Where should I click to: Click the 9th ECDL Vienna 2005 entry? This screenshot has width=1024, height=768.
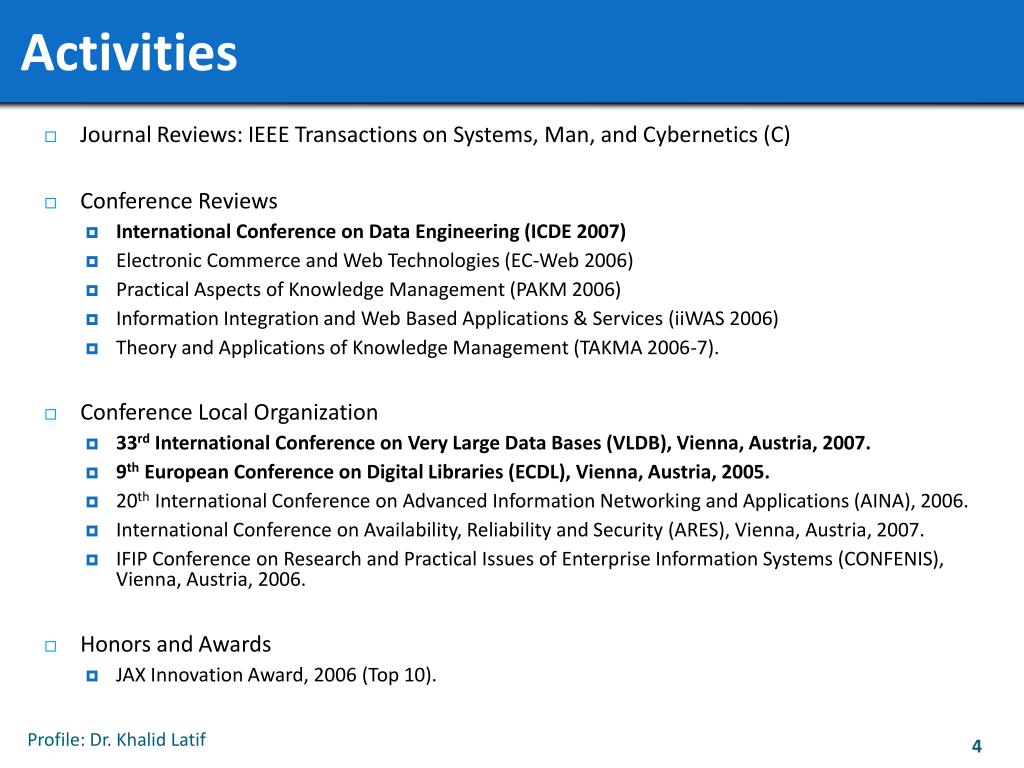443,472
